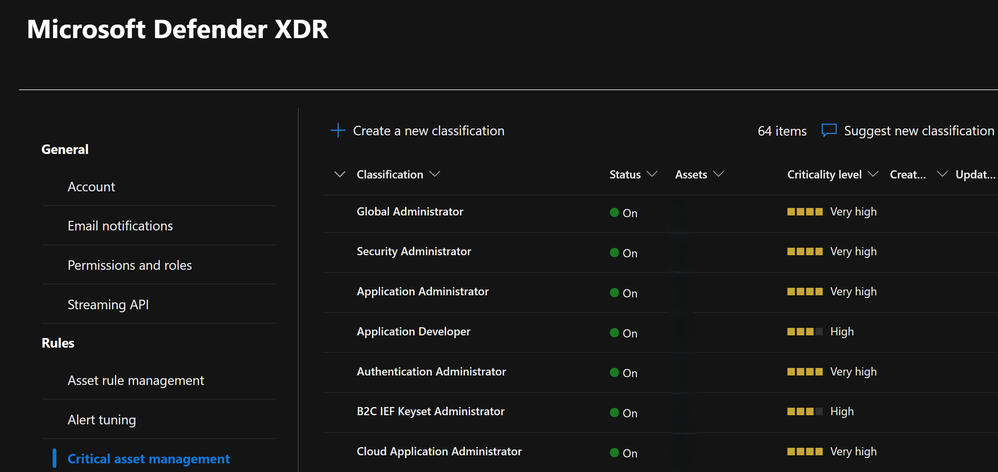Open the Streaming API page
Image resolution: width=998 pixels, height=472 pixels.
[x=108, y=305]
